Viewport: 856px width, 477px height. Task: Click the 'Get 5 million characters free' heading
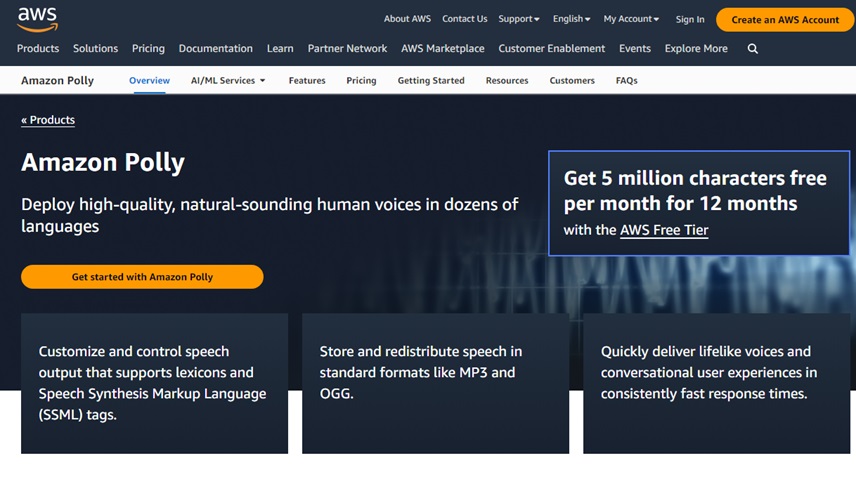[695, 190]
